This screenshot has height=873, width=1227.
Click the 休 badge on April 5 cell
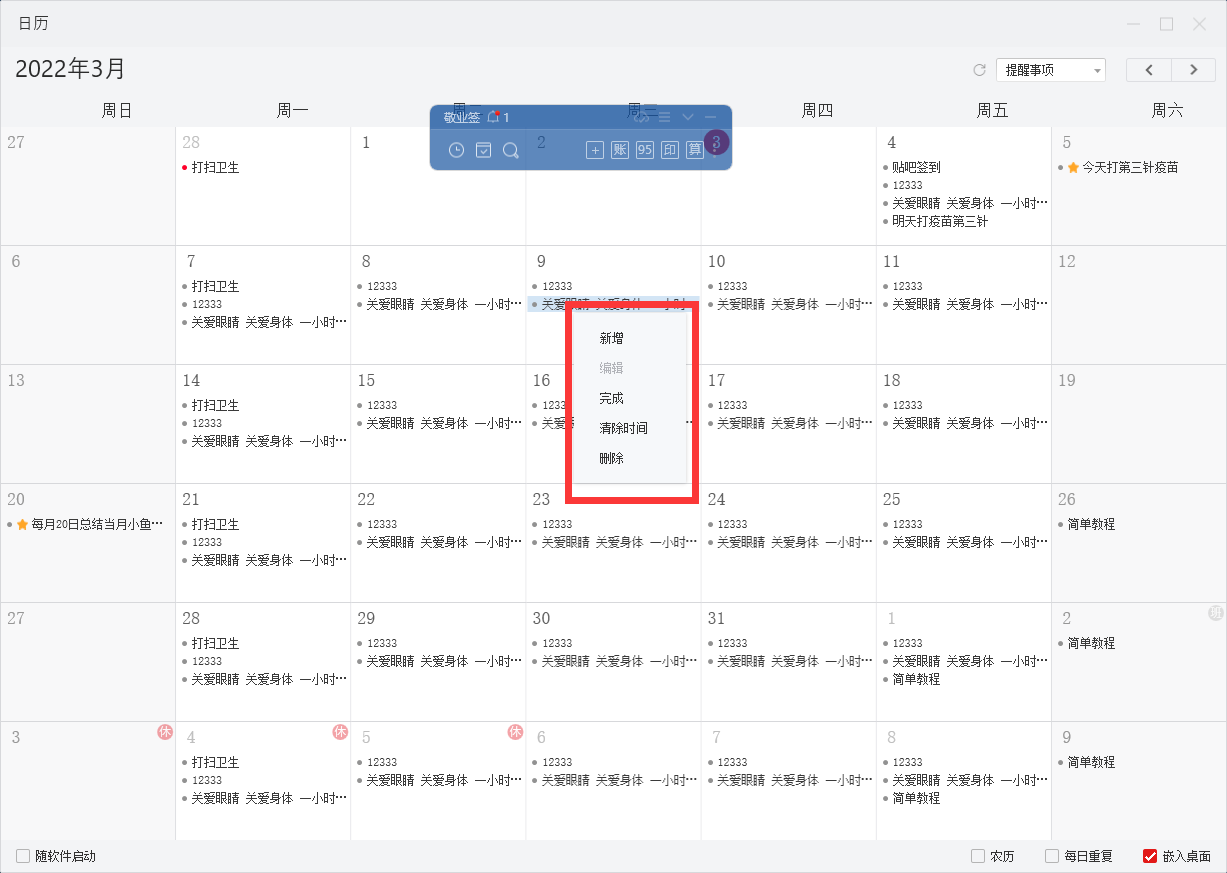pyautogui.click(x=516, y=732)
